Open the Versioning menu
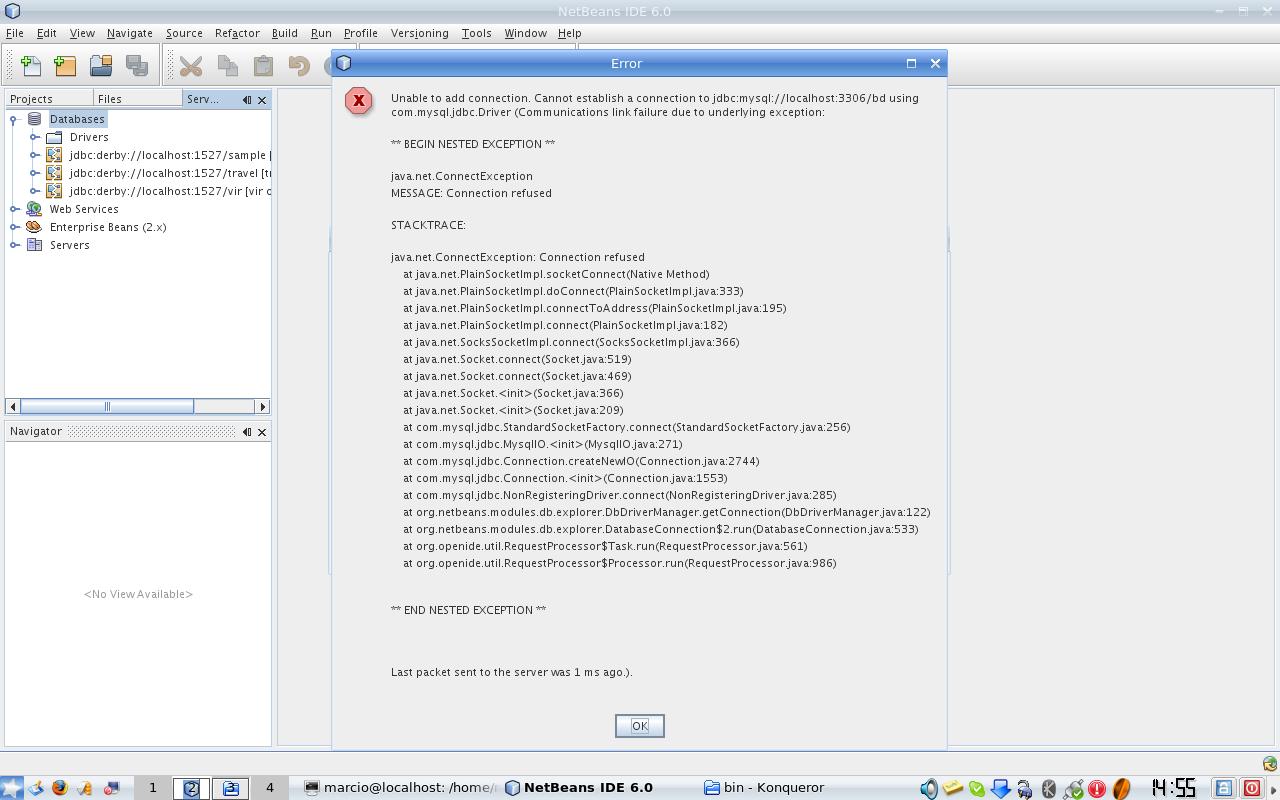Viewport: 1280px width, 800px height. (x=420, y=33)
